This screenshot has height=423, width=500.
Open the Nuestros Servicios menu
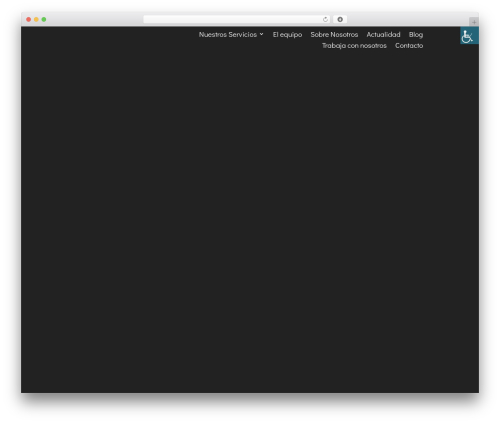click(228, 34)
